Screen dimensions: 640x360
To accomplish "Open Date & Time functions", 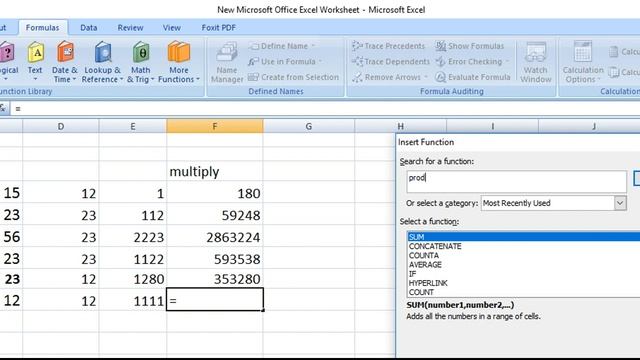I will click(x=65, y=62).
